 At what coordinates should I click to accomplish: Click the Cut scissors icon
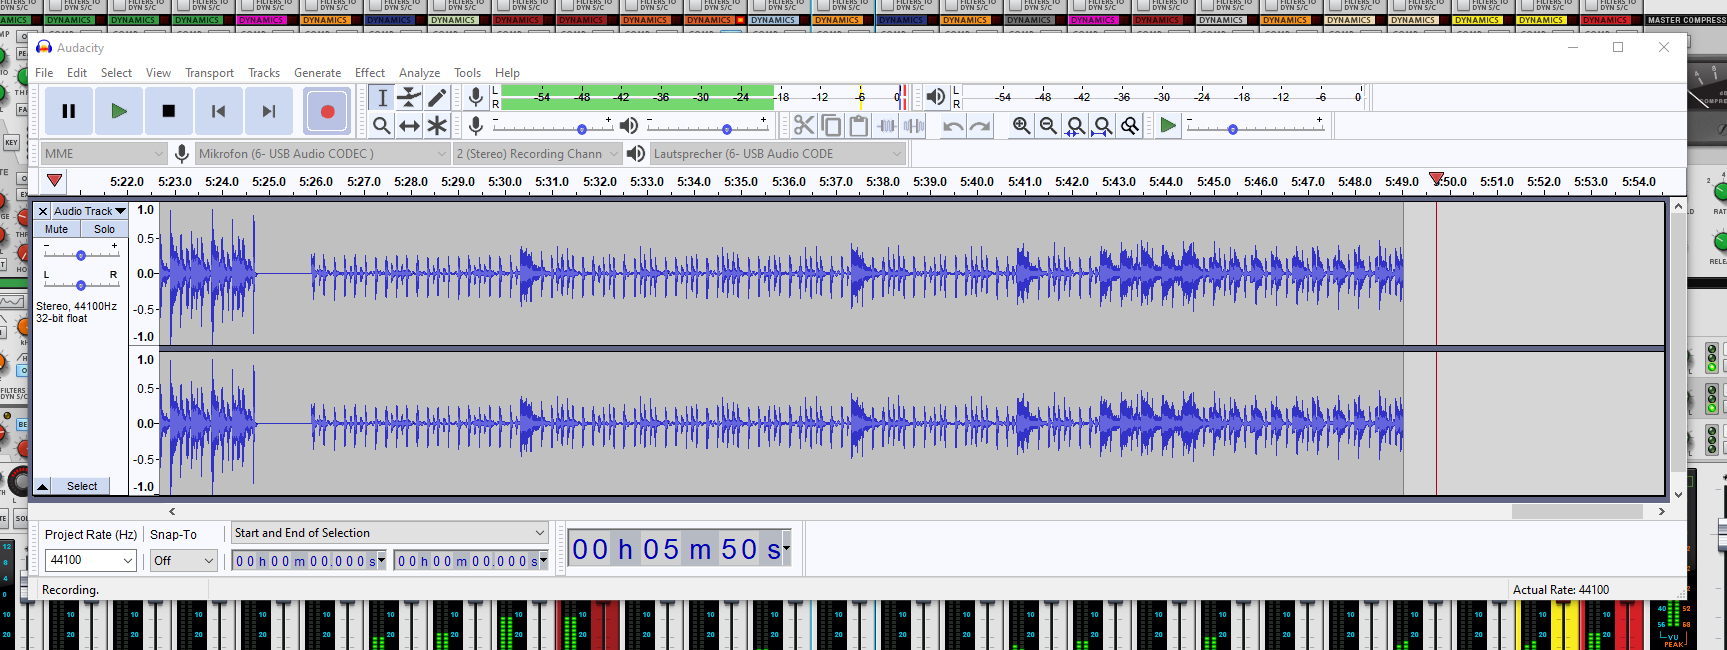click(804, 125)
